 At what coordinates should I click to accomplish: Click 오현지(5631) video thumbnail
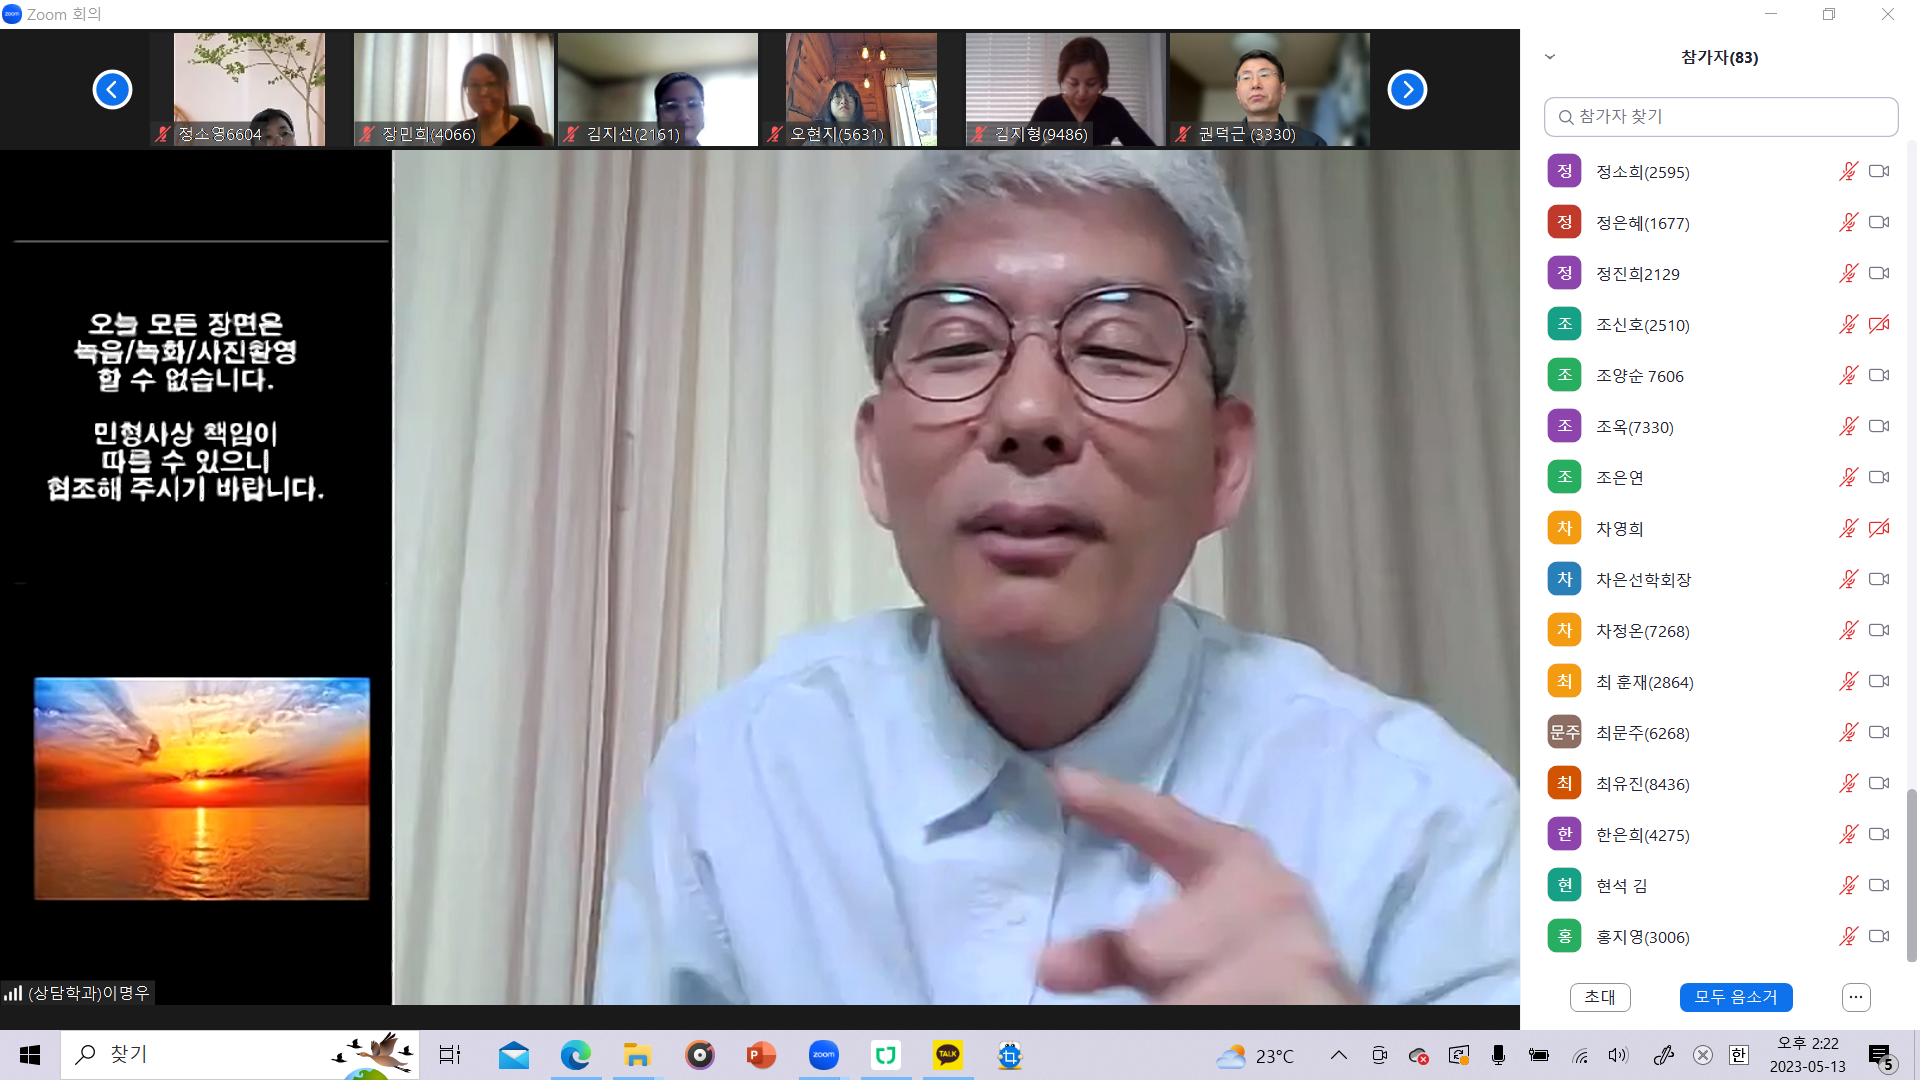click(x=861, y=88)
